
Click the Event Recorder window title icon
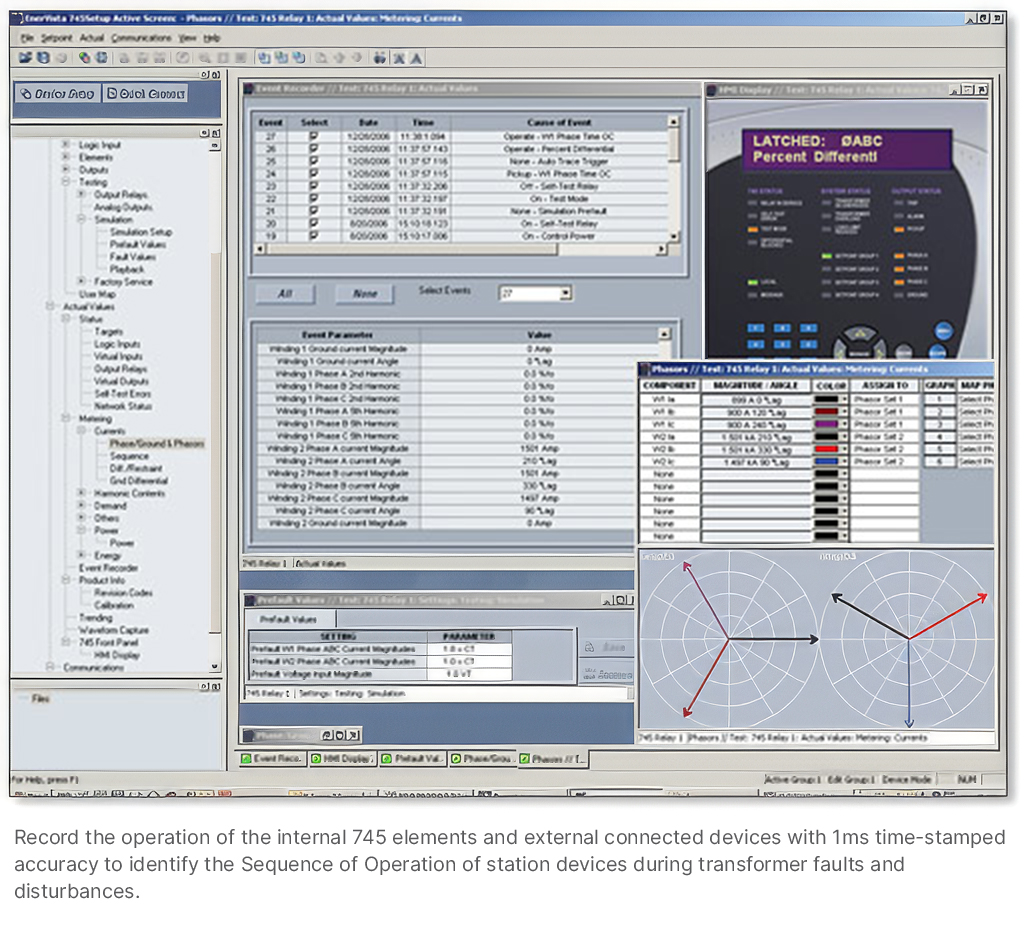[250, 88]
